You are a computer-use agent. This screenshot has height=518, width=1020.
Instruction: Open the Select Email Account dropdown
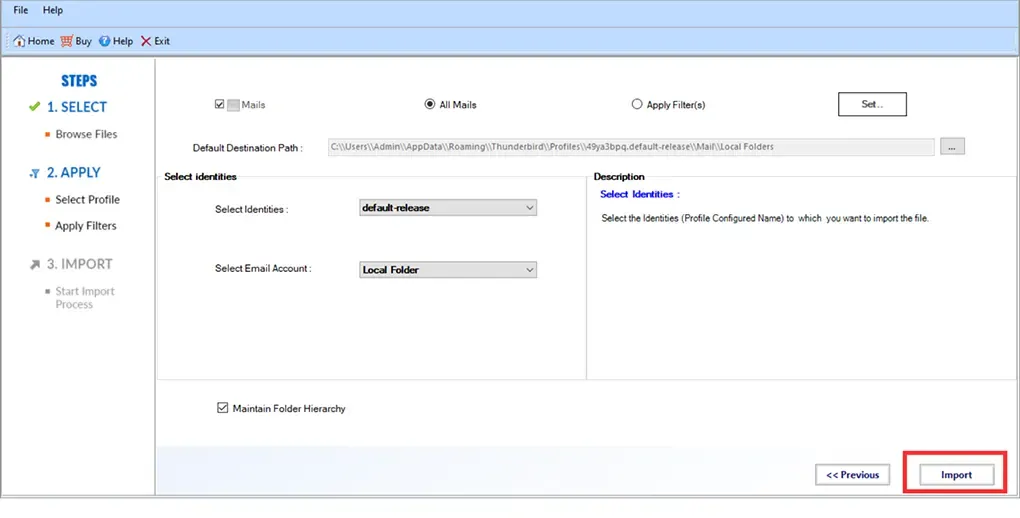tap(448, 269)
